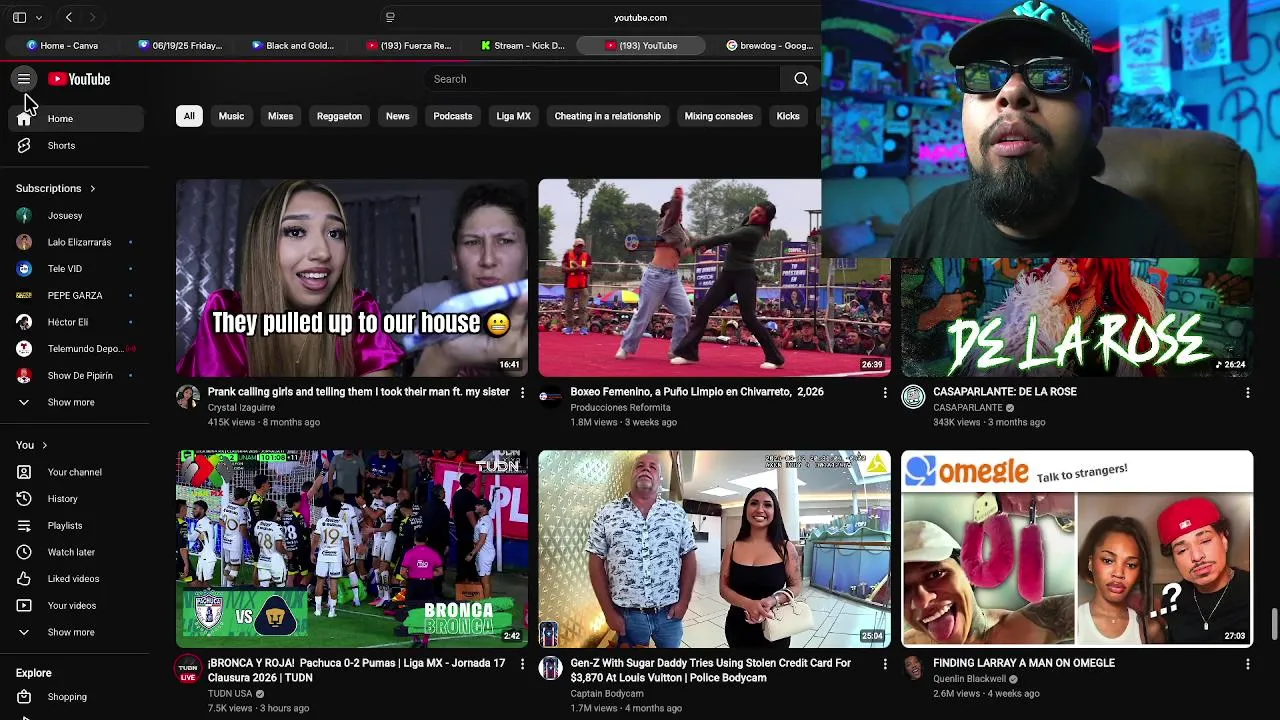The width and height of the screenshot is (1280, 720).
Task: Open the Show De Pipirín subscription
Action: (77, 376)
